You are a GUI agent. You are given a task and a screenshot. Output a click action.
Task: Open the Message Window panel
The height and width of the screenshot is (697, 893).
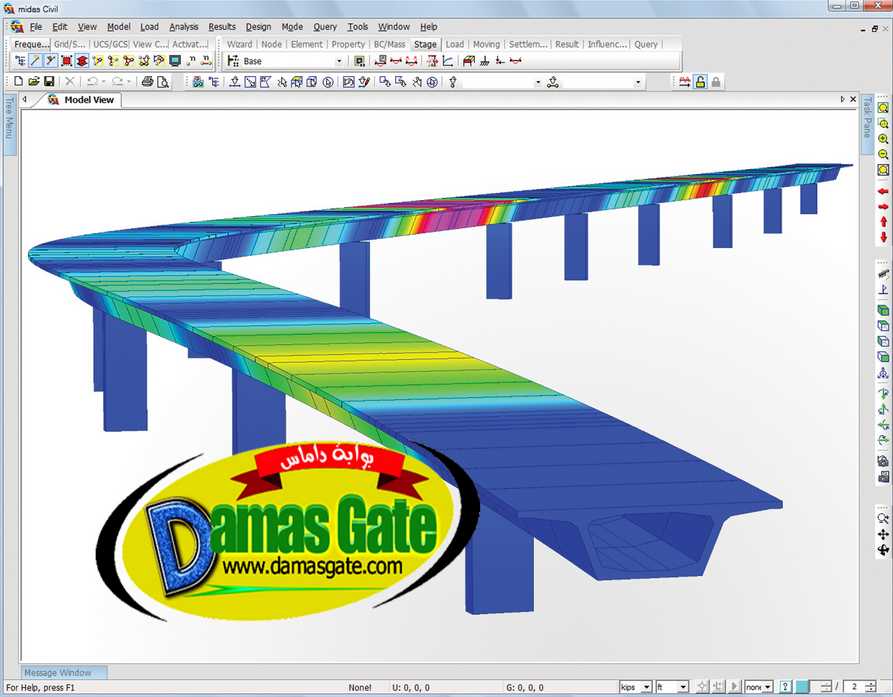click(x=58, y=673)
